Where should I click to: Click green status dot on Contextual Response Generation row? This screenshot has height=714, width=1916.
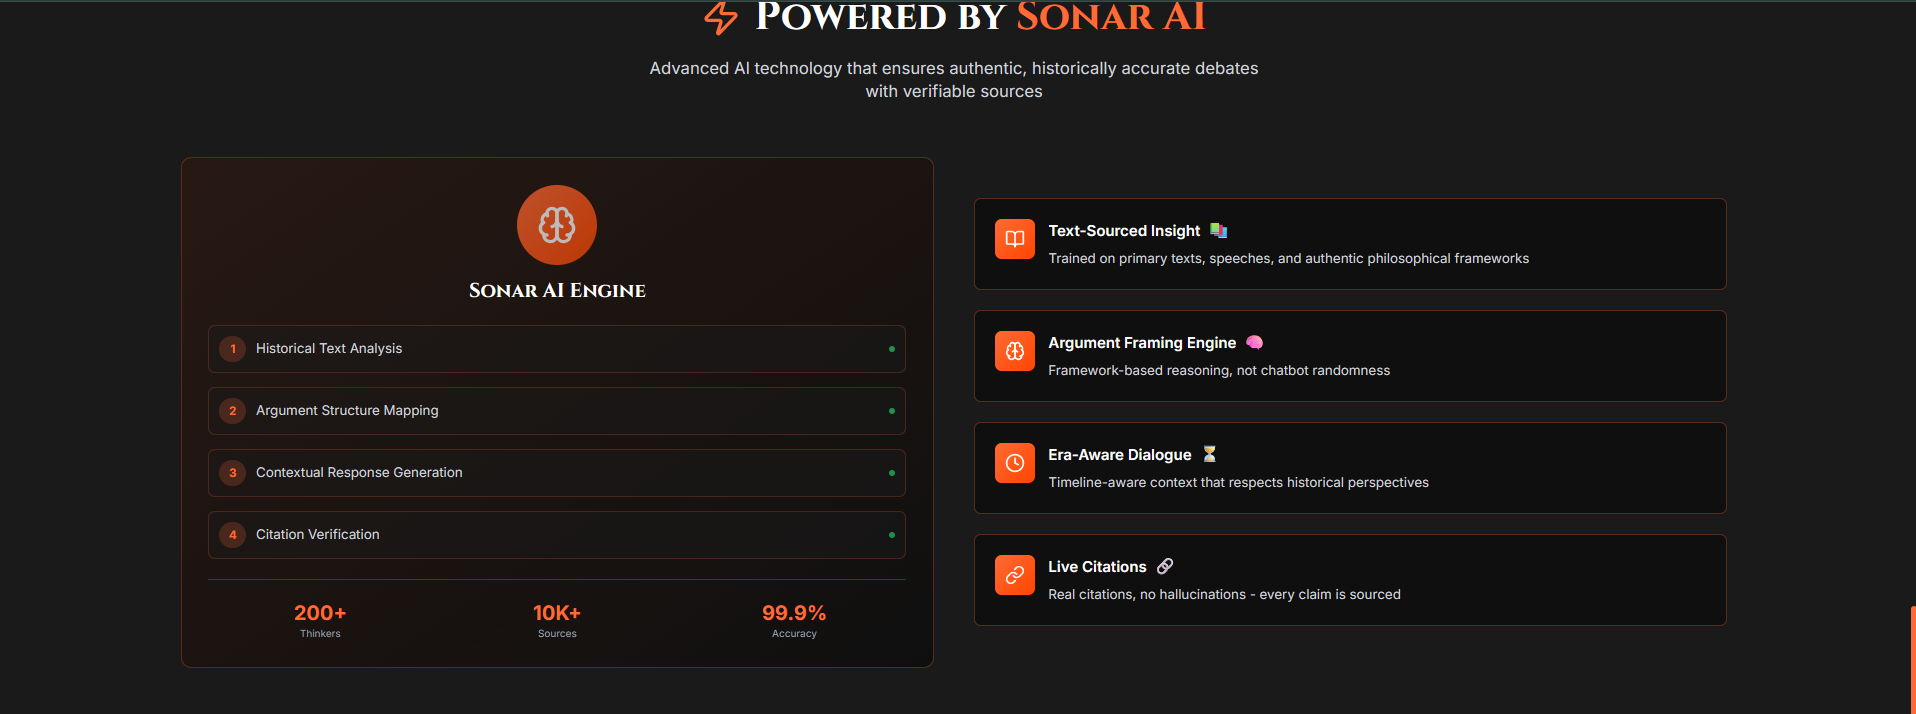892,473
